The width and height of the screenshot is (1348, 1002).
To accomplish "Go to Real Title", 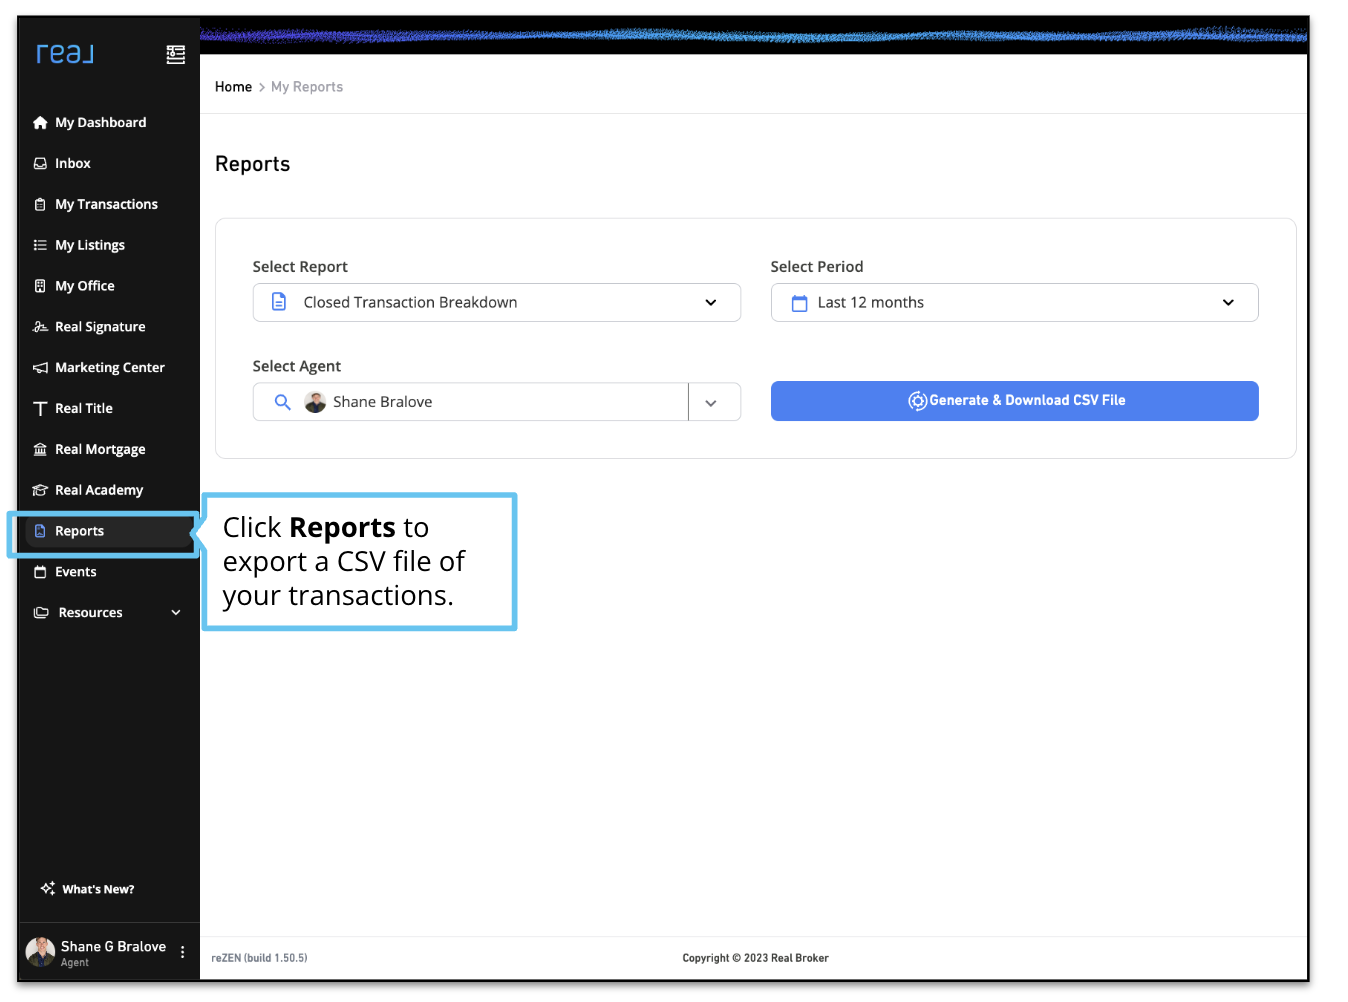I will pos(83,409).
